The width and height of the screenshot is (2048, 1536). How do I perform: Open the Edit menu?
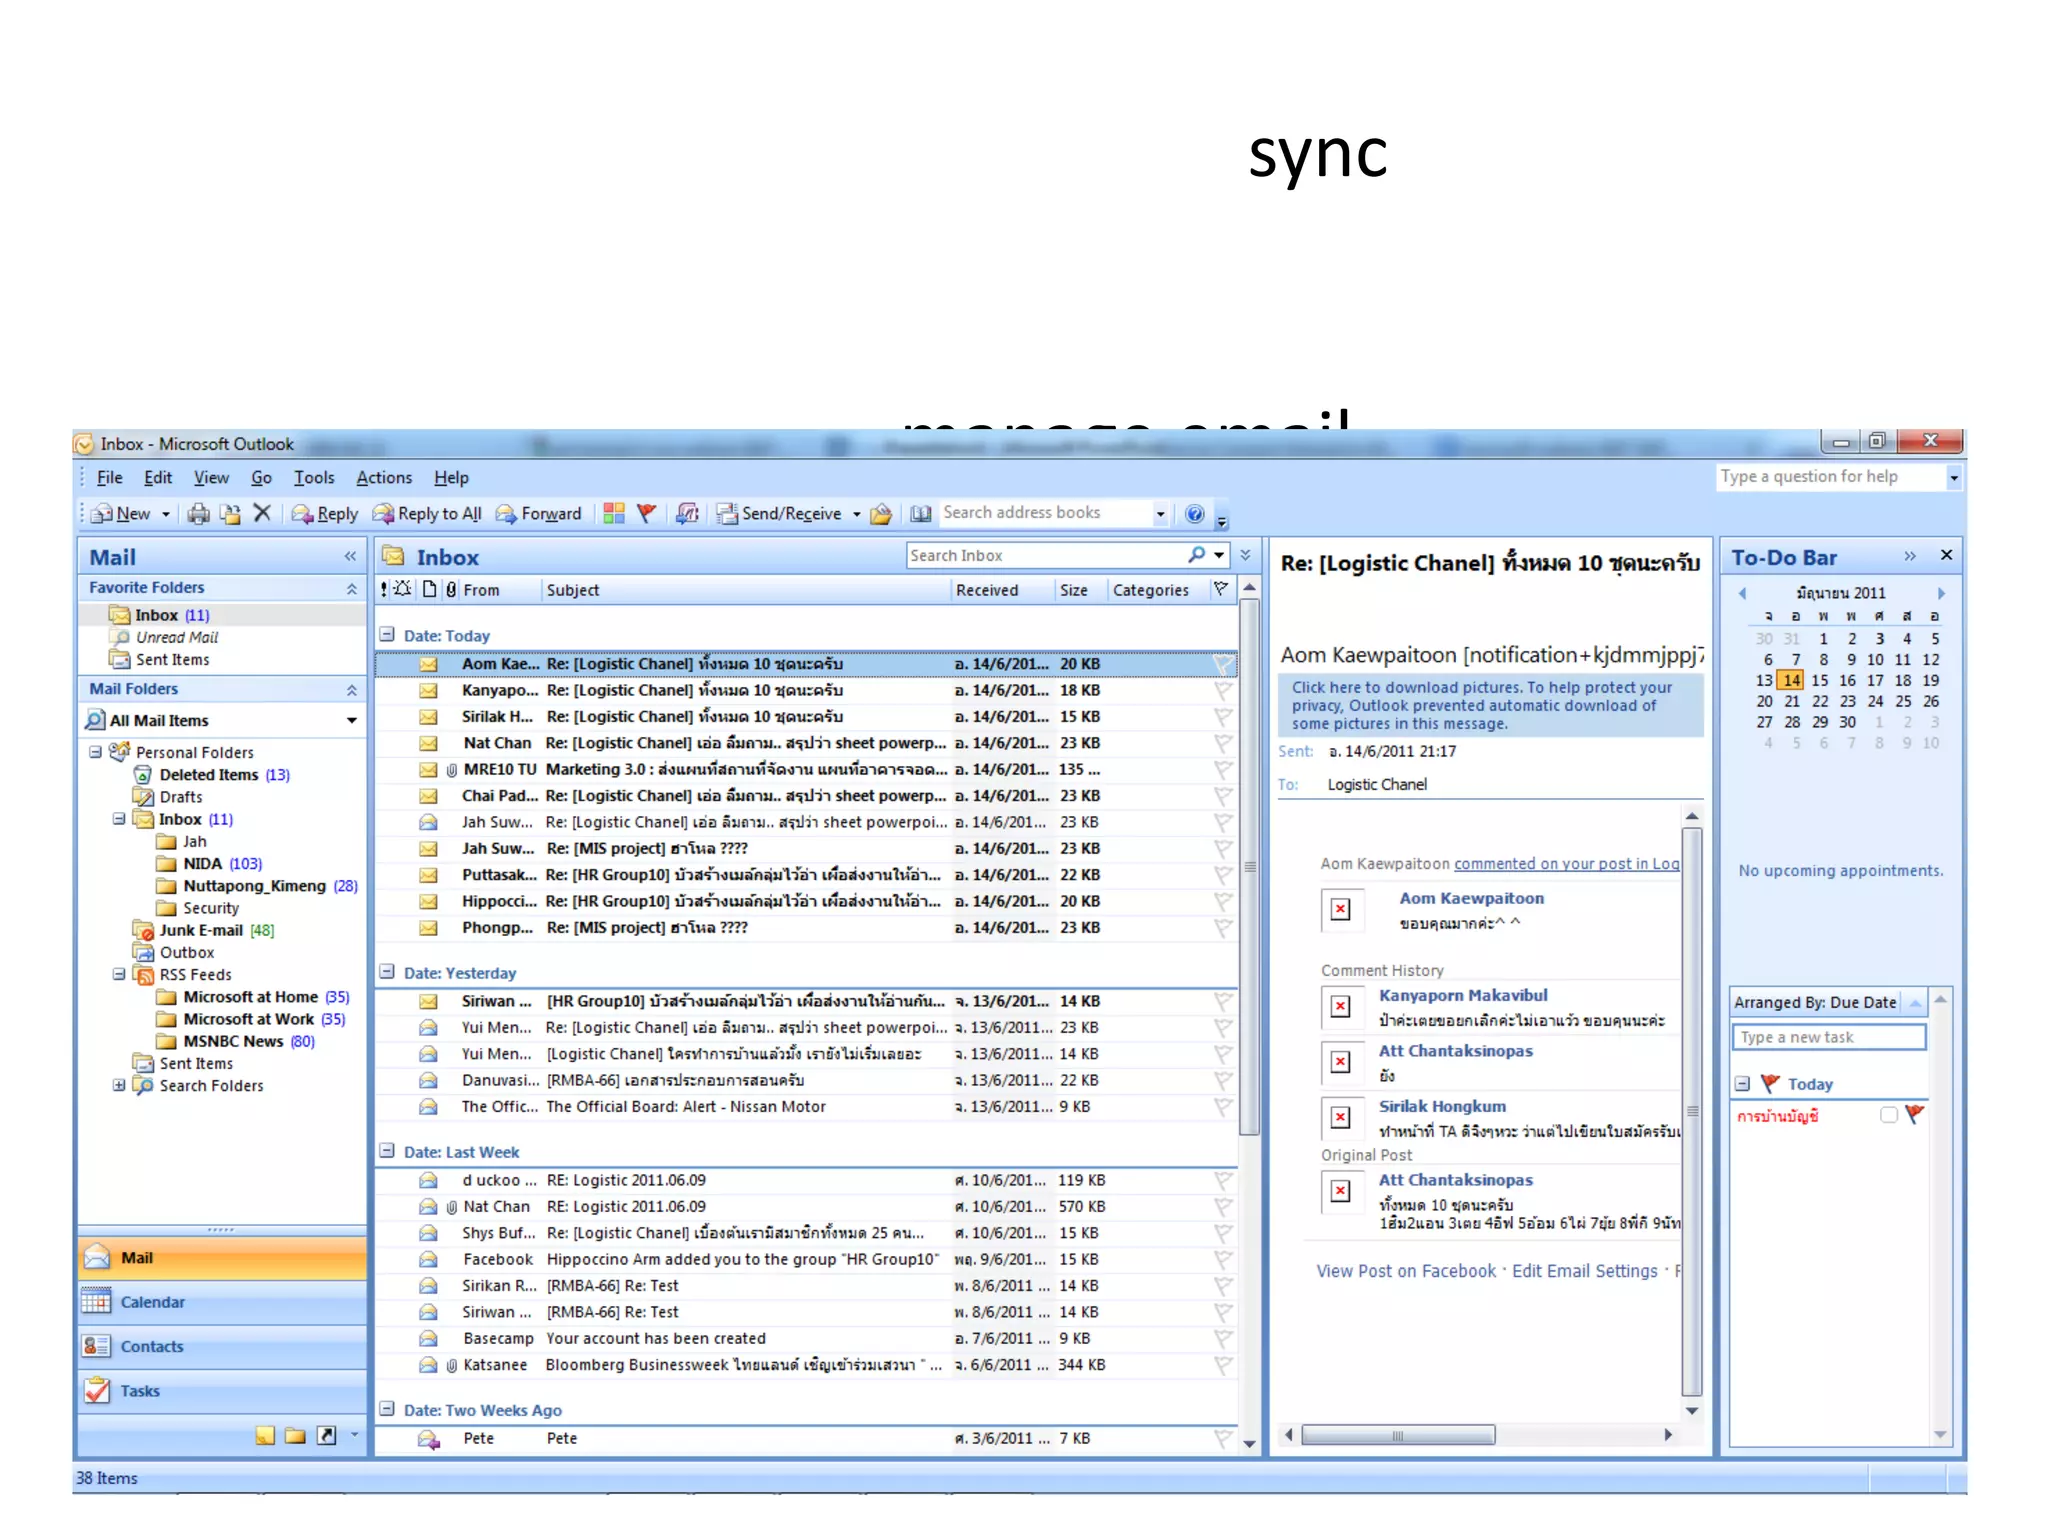click(158, 478)
